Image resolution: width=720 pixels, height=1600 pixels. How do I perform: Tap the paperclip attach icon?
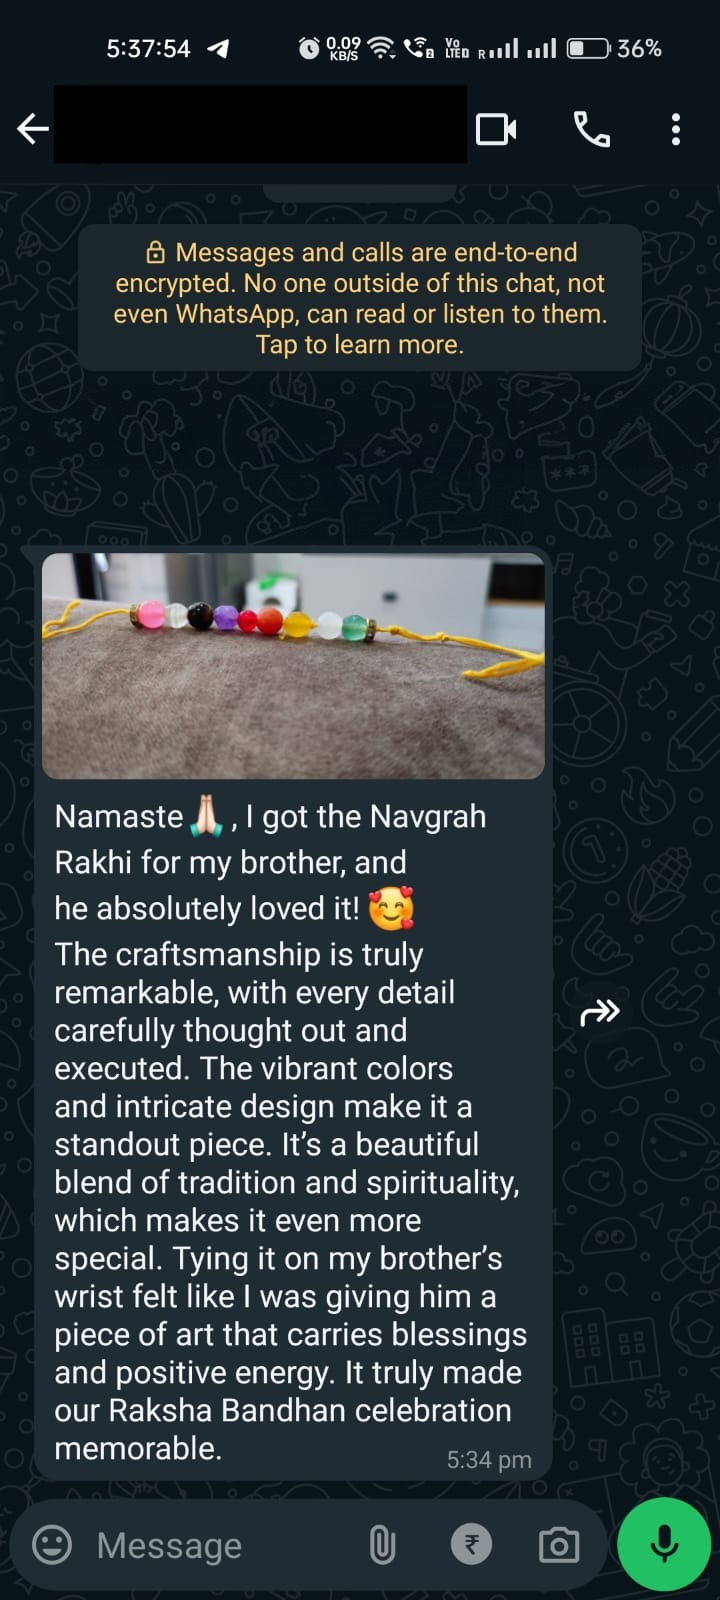coord(382,1545)
